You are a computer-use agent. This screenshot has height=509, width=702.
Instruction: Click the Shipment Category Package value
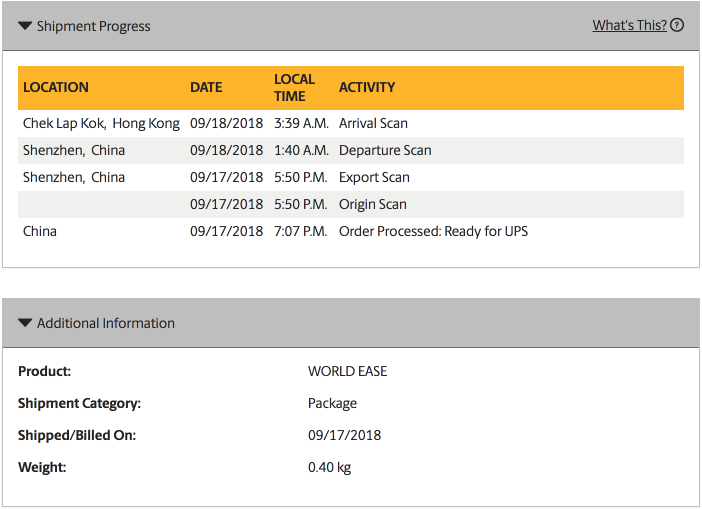click(x=332, y=403)
